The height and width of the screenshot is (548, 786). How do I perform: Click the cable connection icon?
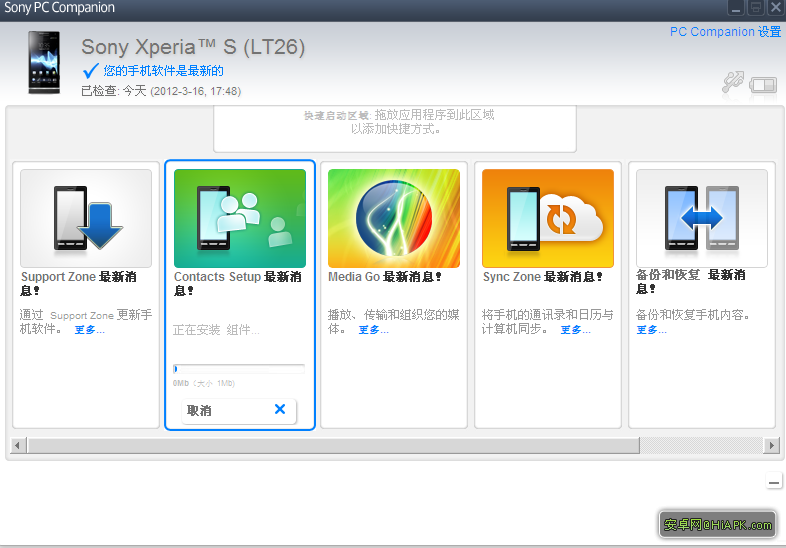pyautogui.click(x=733, y=82)
